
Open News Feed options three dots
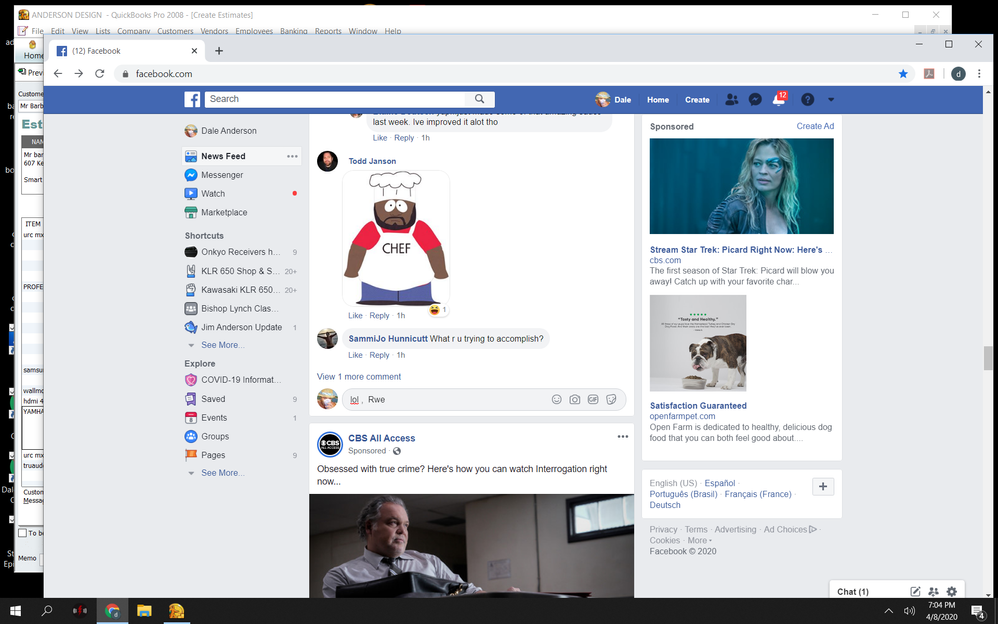click(292, 156)
